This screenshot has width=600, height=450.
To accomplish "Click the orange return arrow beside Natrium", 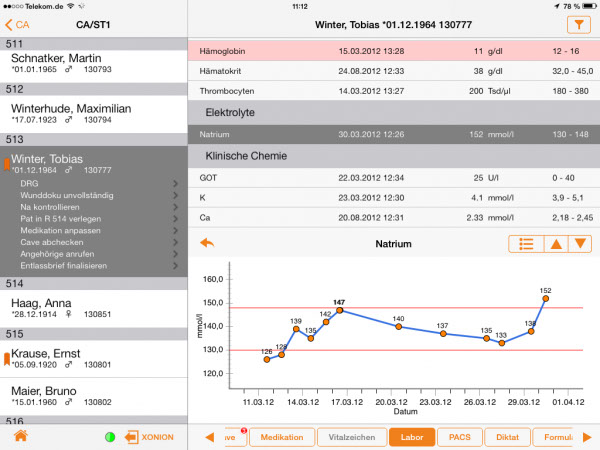I will [x=208, y=243].
